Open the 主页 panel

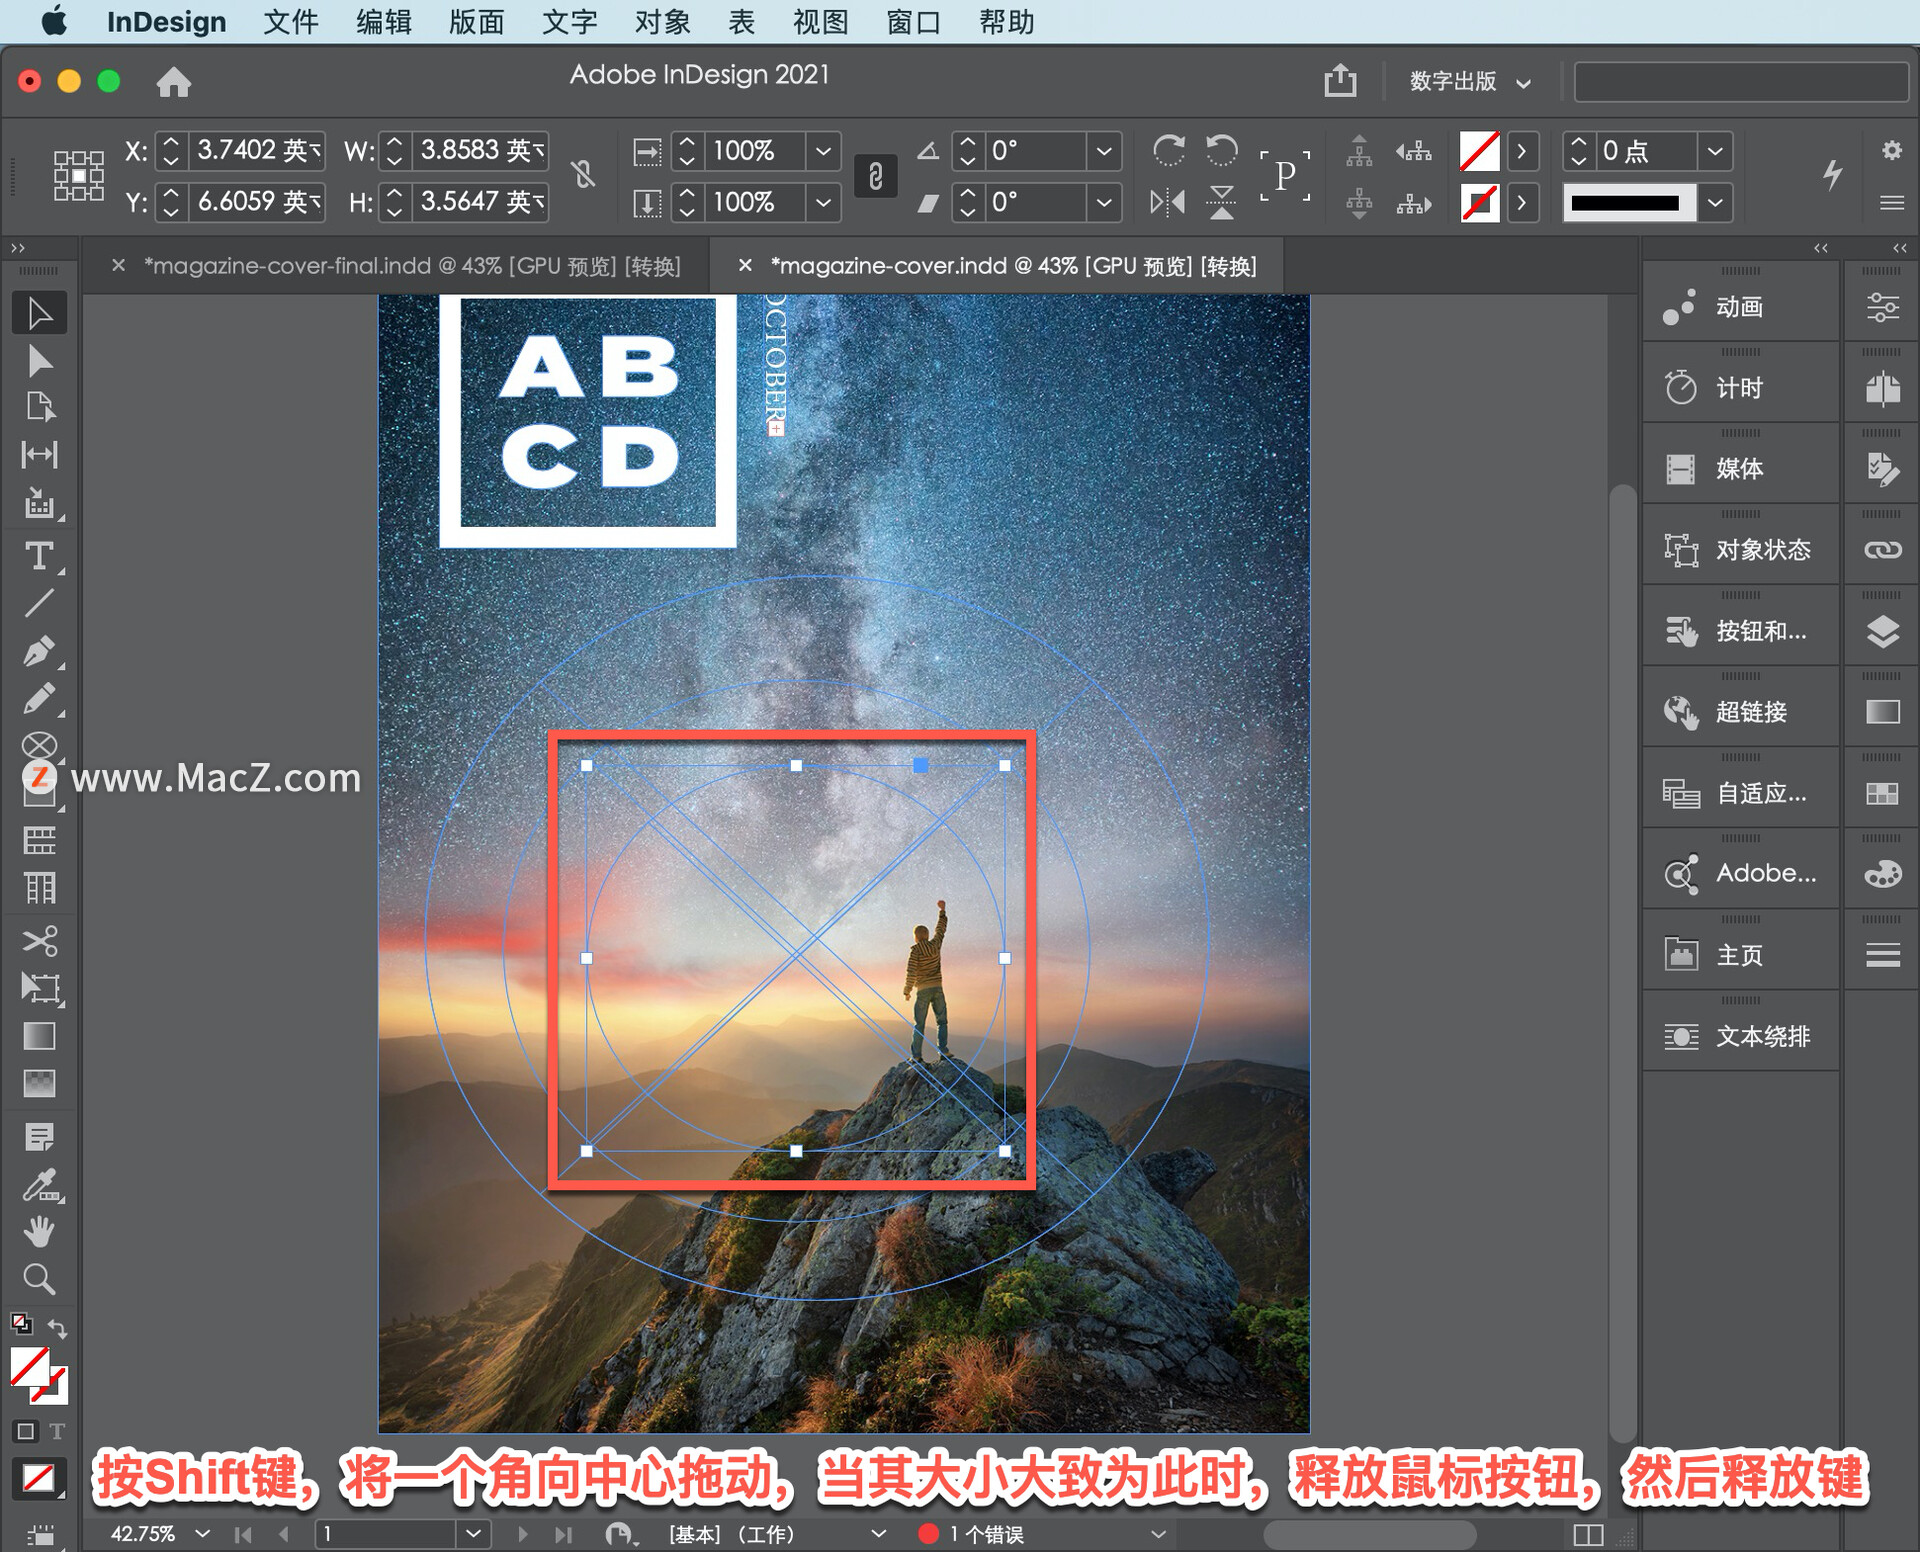1740,955
